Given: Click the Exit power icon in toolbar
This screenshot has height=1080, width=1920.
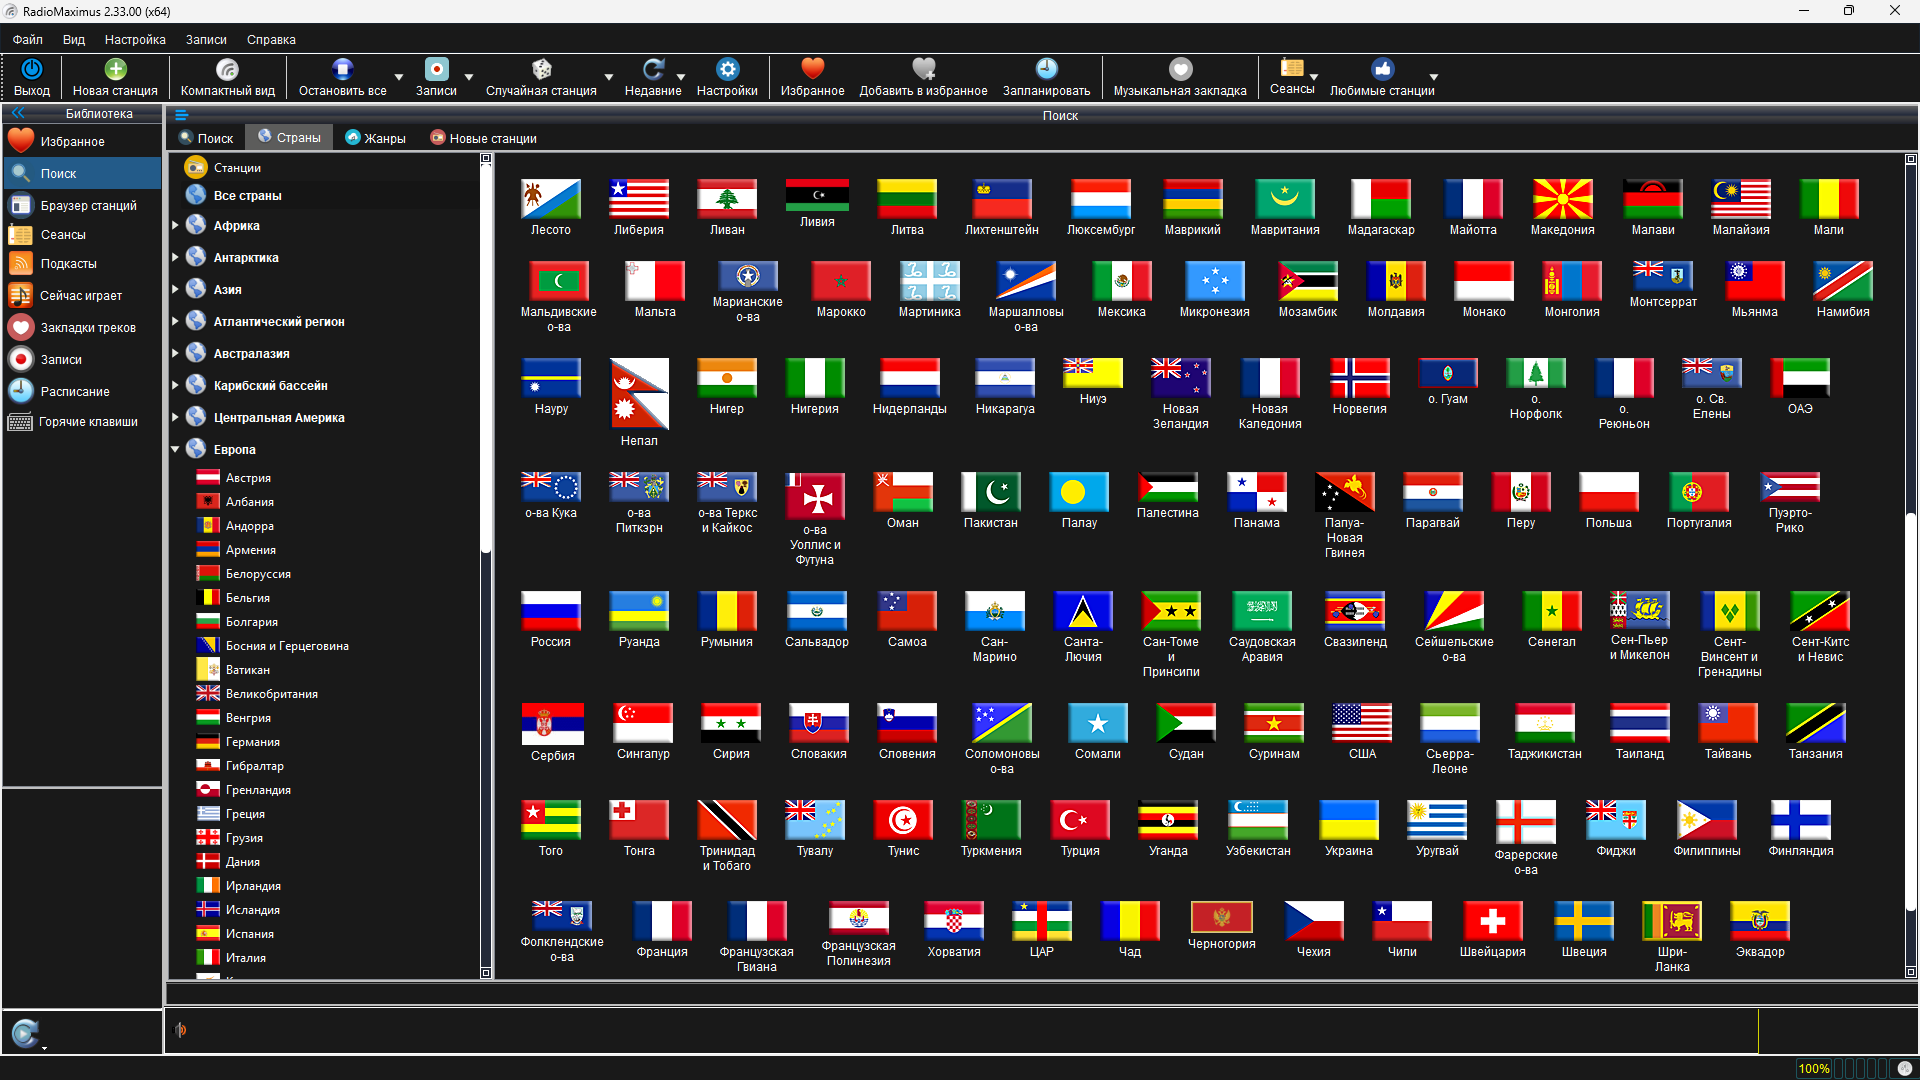Looking at the screenshot, I should pyautogui.click(x=31, y=69).
